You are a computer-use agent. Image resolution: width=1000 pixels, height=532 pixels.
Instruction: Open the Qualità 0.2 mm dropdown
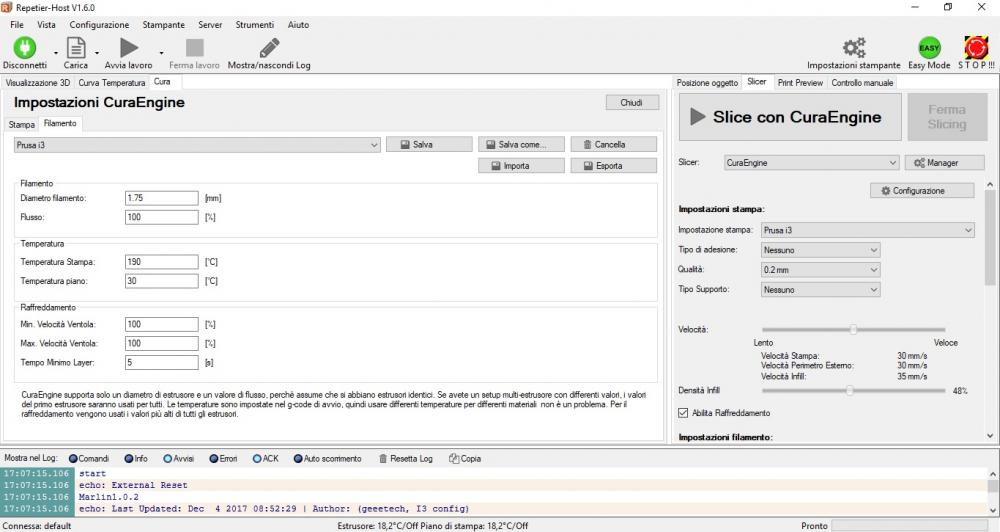coord(820,270)
